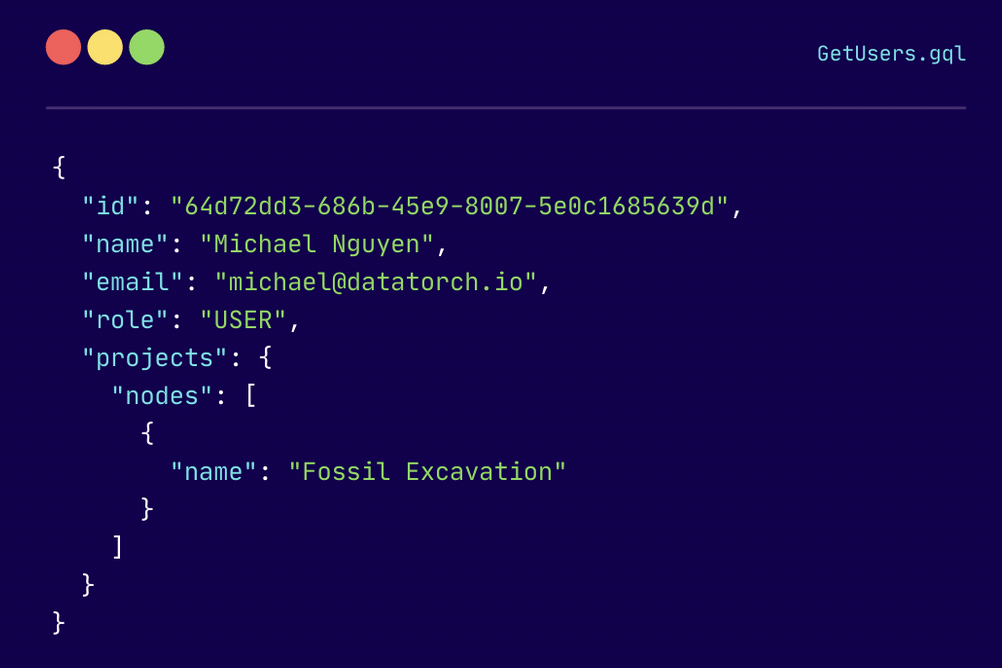Image resolution: width=1002 pixels, height=668 pixels.
Task: Click the red close window dot
Action: click(x=63, y=48)
